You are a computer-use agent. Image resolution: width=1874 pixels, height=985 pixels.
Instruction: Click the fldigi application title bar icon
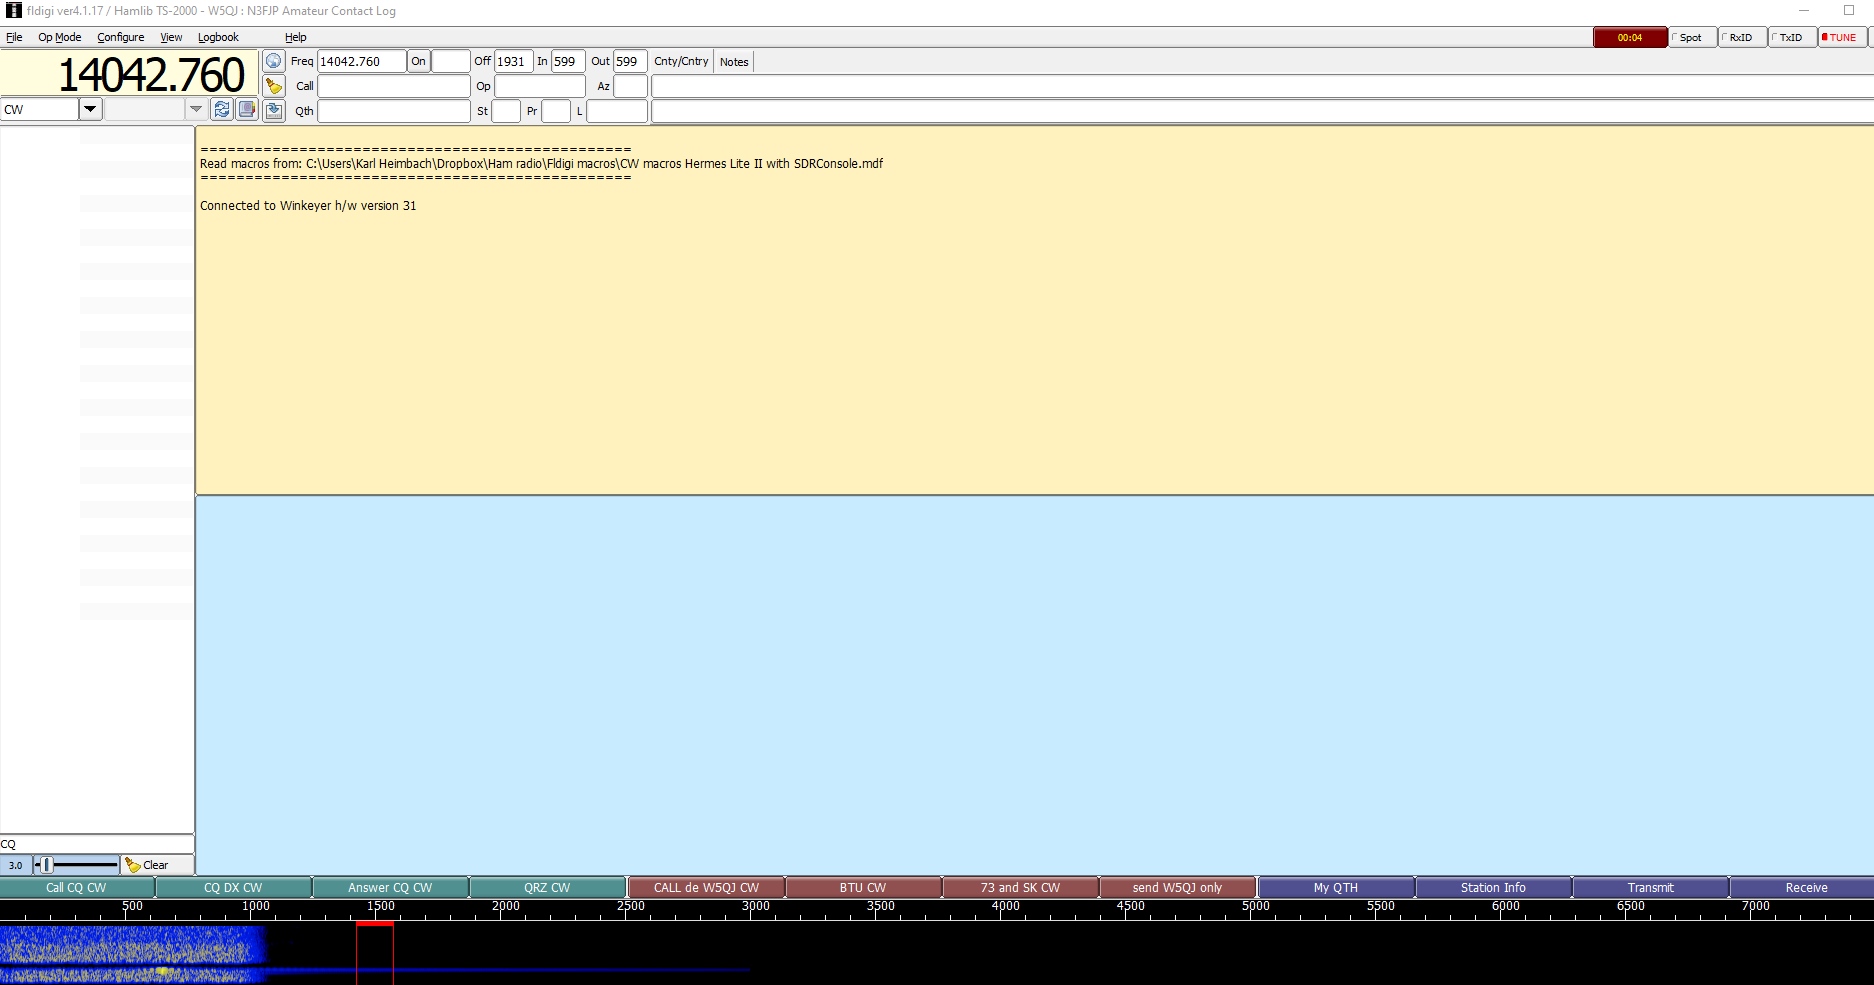click(x=13, y=10)
